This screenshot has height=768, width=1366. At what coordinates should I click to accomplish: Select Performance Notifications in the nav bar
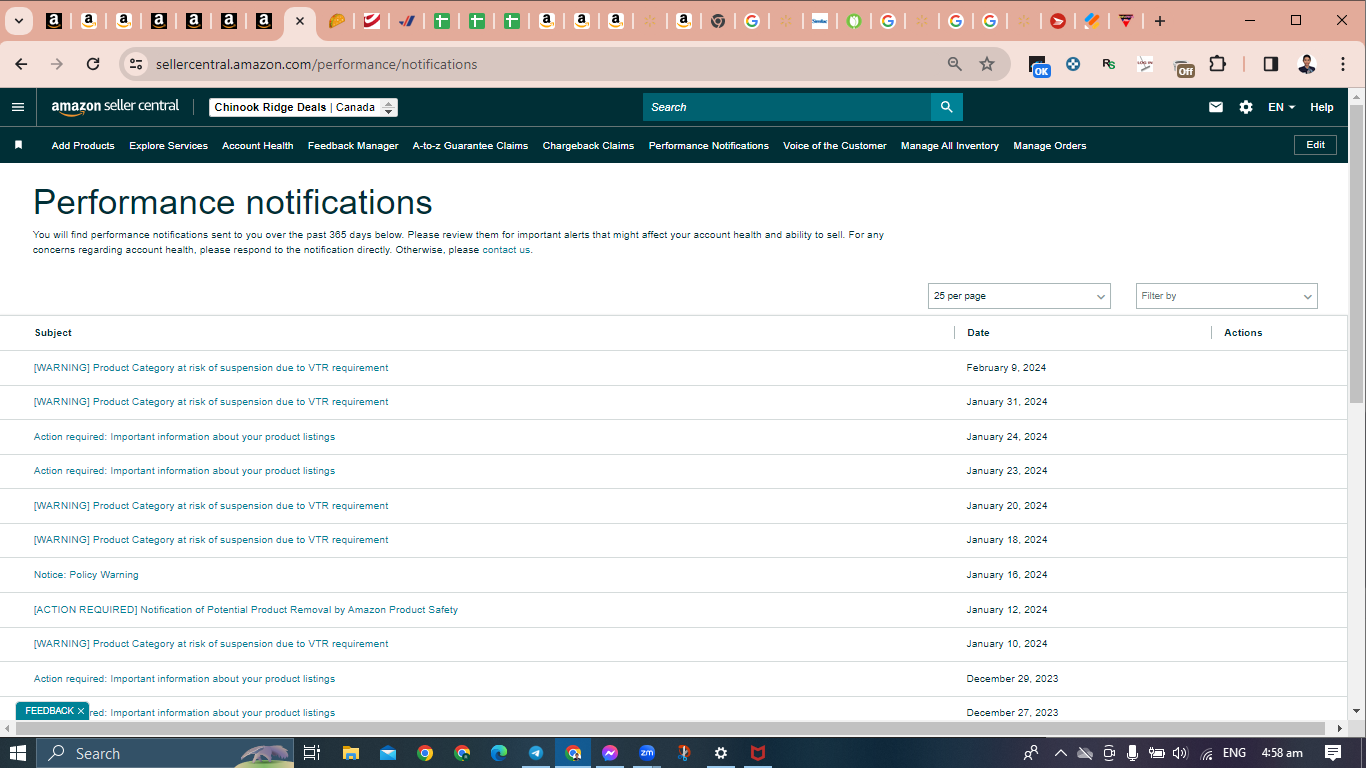709,146
